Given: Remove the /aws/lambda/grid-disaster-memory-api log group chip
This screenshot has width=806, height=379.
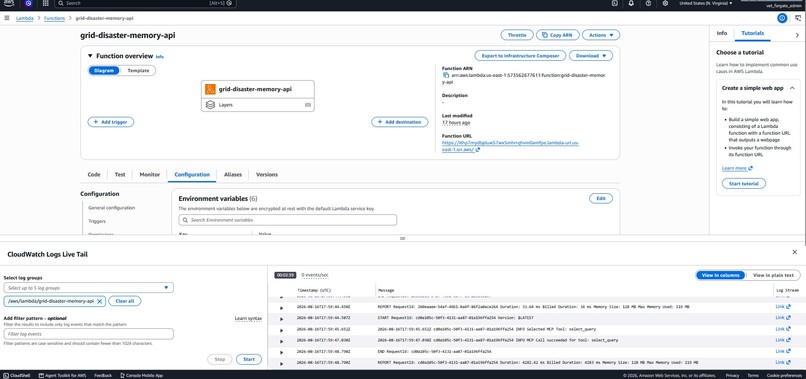Looking at the screenshot, I should pyautogui.click(x=100, y=301).
